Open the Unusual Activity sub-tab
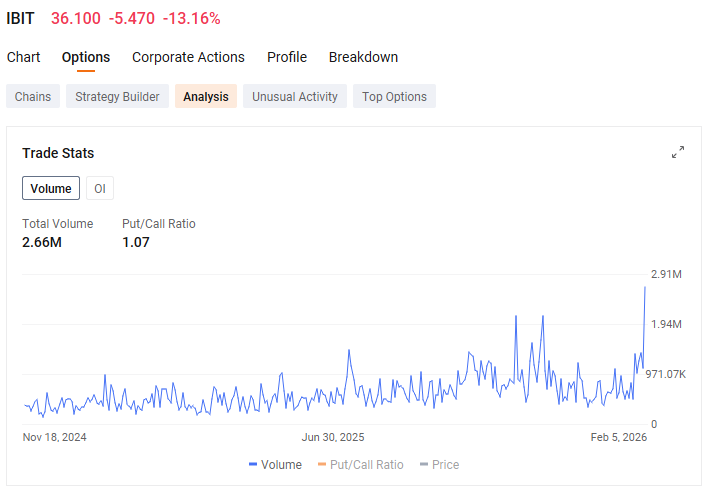This screenshot has height=491, width=707. 295,96
